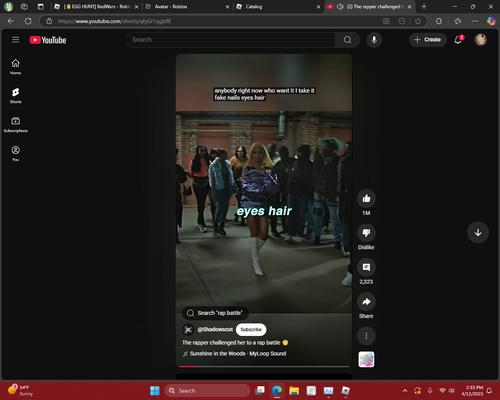Viewport: 500px width, 400px height.
Task: Go to next short with down arrow
Action: click(x=478, y=233)
